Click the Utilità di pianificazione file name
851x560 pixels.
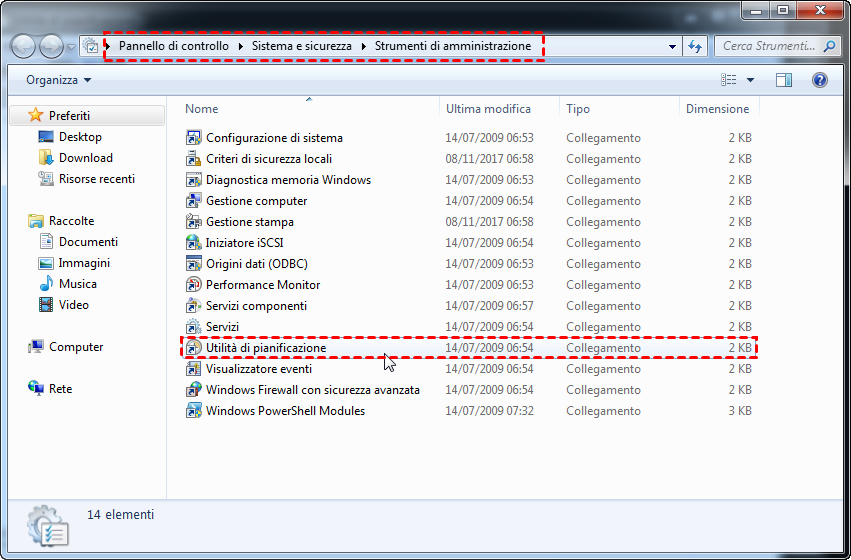[x=266, y=348]
